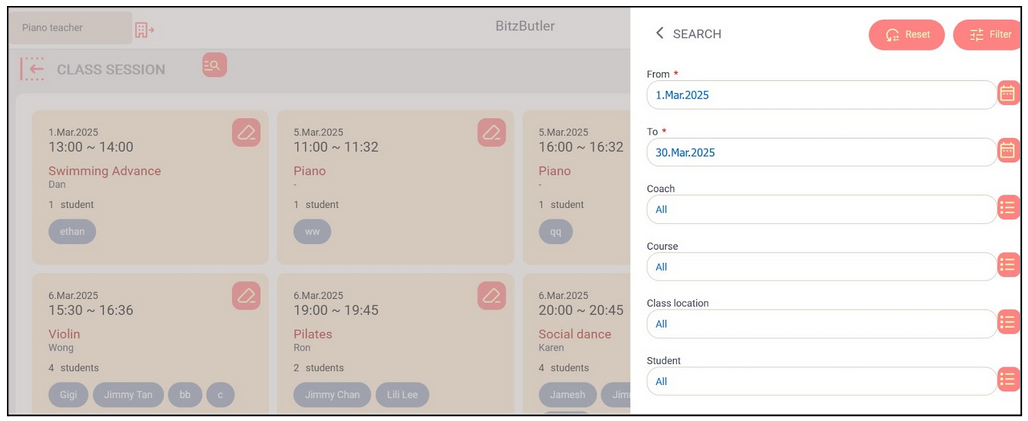Click the collapse arrow left of CLASS SESSION
Screen dimensions: 1028x421
click(33, 69)
